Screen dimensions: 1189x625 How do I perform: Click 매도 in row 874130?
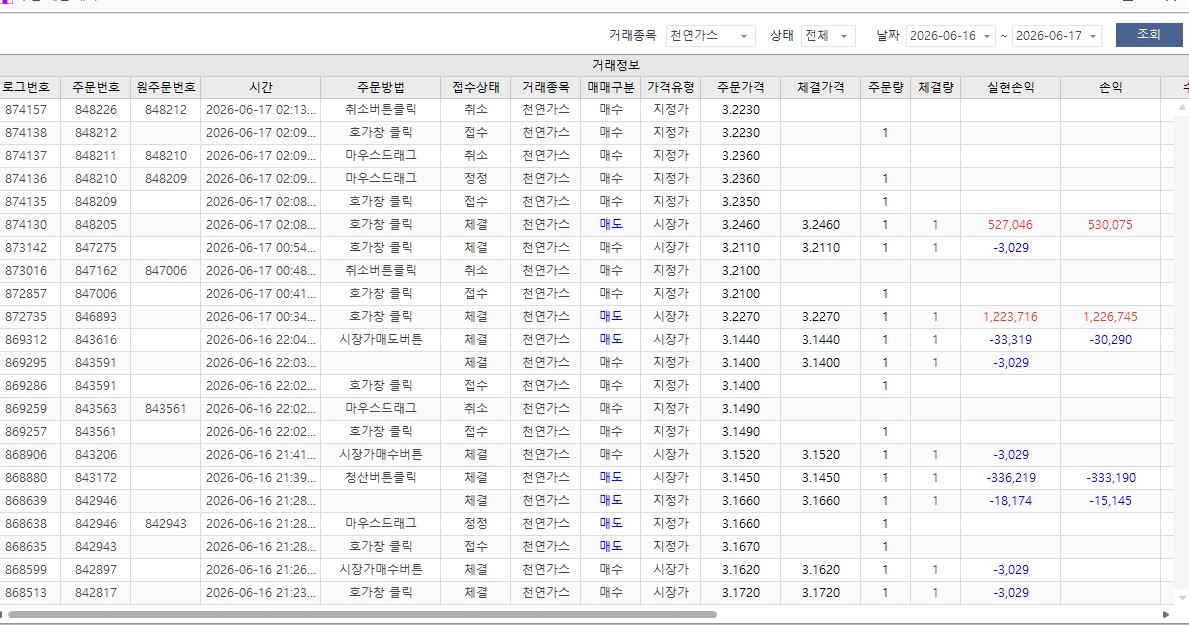pyautogui.click(x=610, y=225)
